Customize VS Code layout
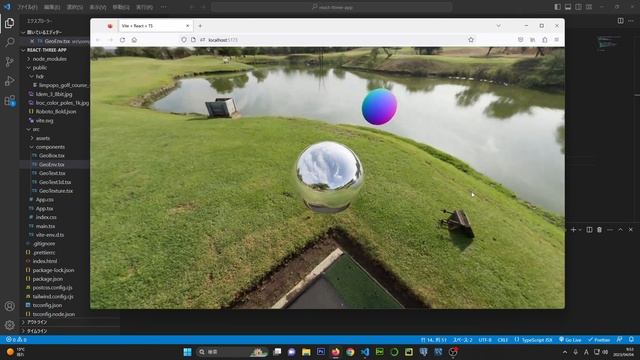The image size is (640, 360). click(589, 7)
